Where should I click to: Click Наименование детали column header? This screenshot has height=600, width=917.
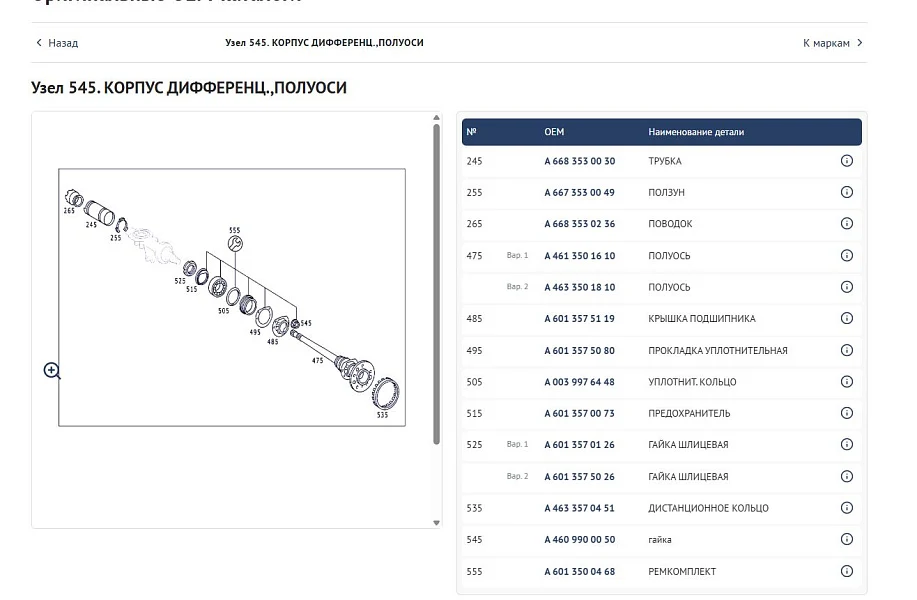click(x=696, y=132)
